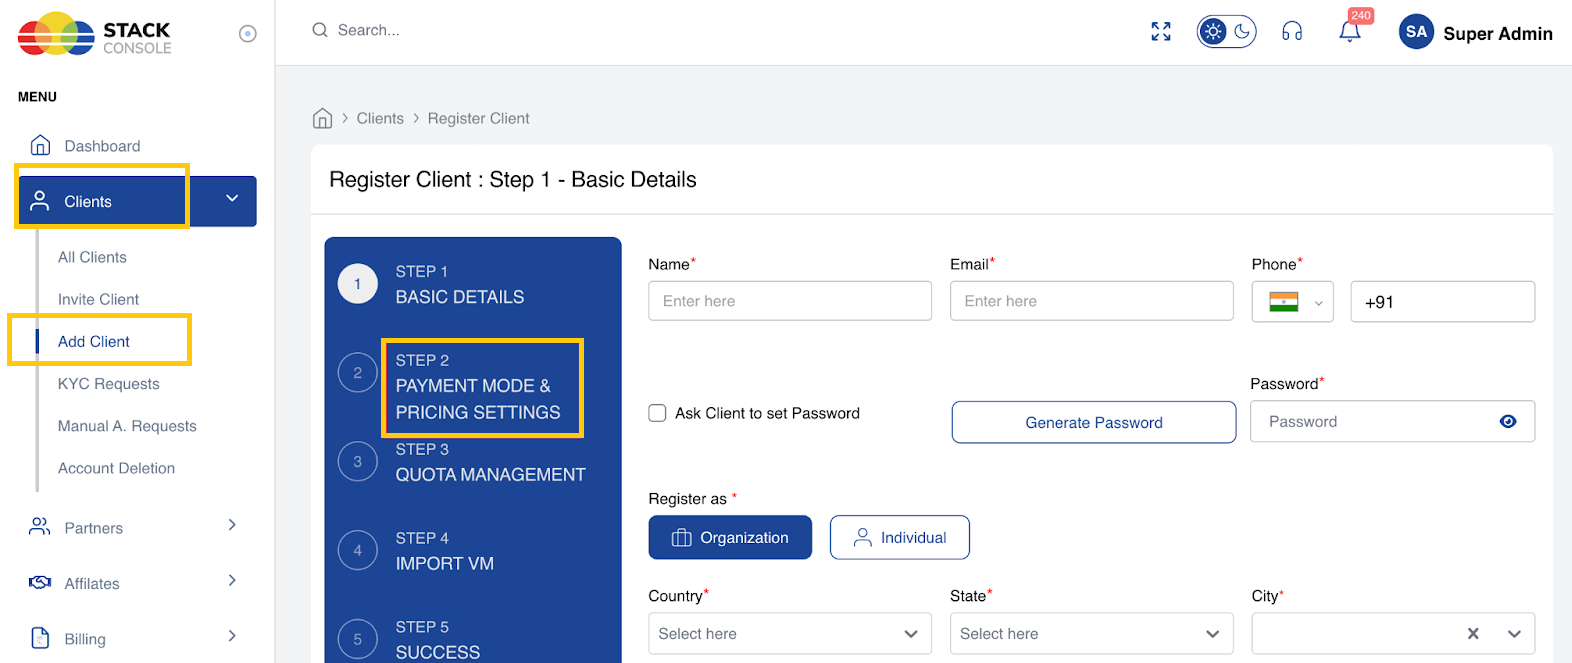The image size is (1572, 663).
Task: Select Step 2 Payment Mode & Pricing Settings
Action: (477, 387)
